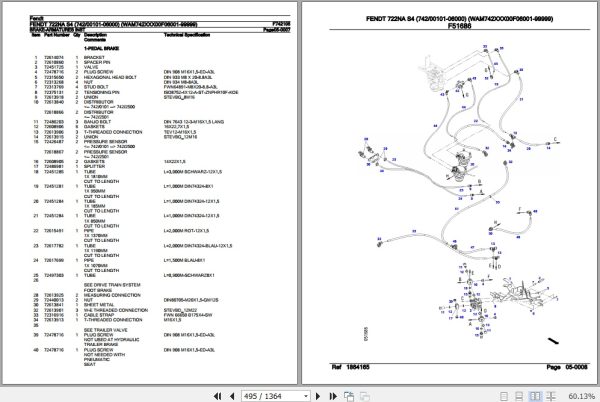Click the NOT USED AT HYDRAULIC comment
This screenshot has width=600, height=402.
[111, 340]
